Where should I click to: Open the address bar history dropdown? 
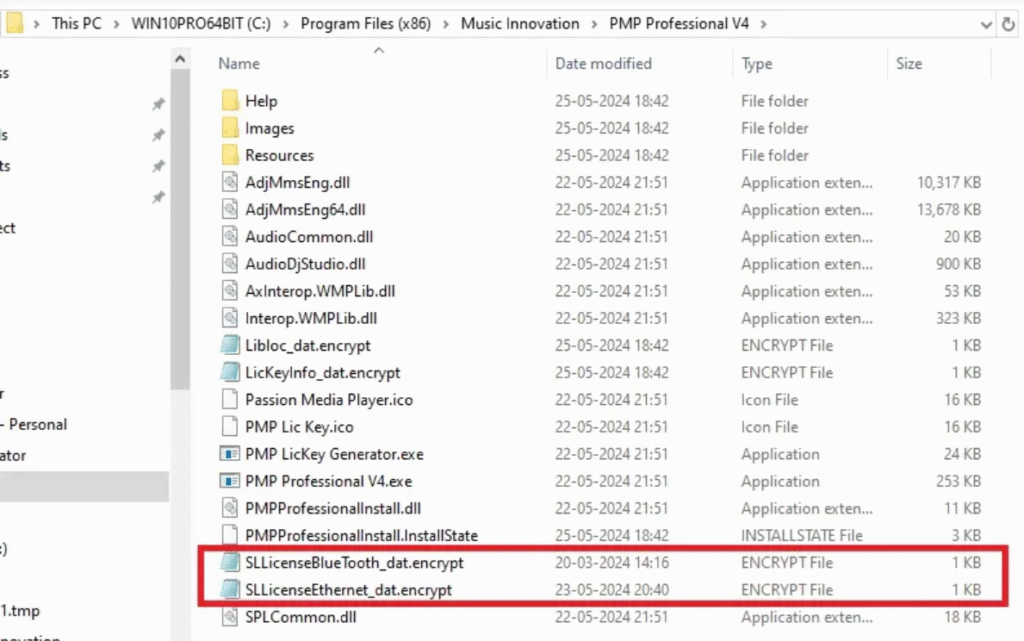[985, 25]
